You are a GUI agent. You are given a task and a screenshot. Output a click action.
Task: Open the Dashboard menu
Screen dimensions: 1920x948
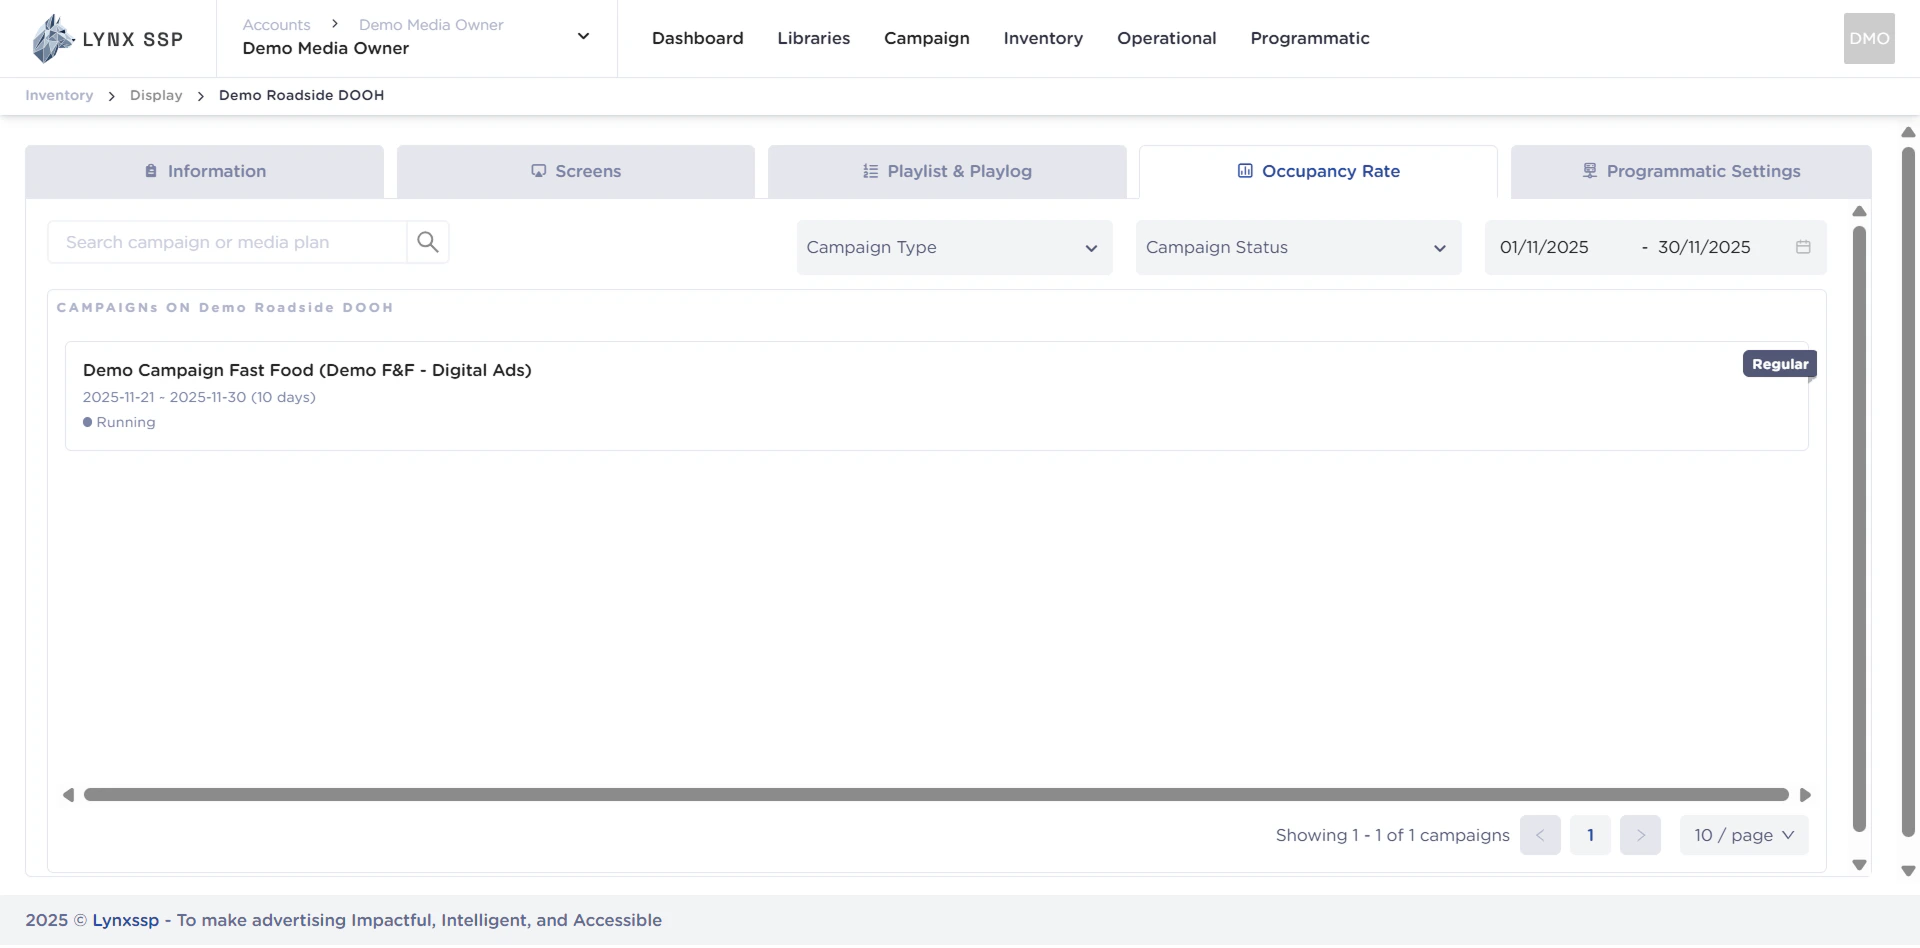click(698, 38)
